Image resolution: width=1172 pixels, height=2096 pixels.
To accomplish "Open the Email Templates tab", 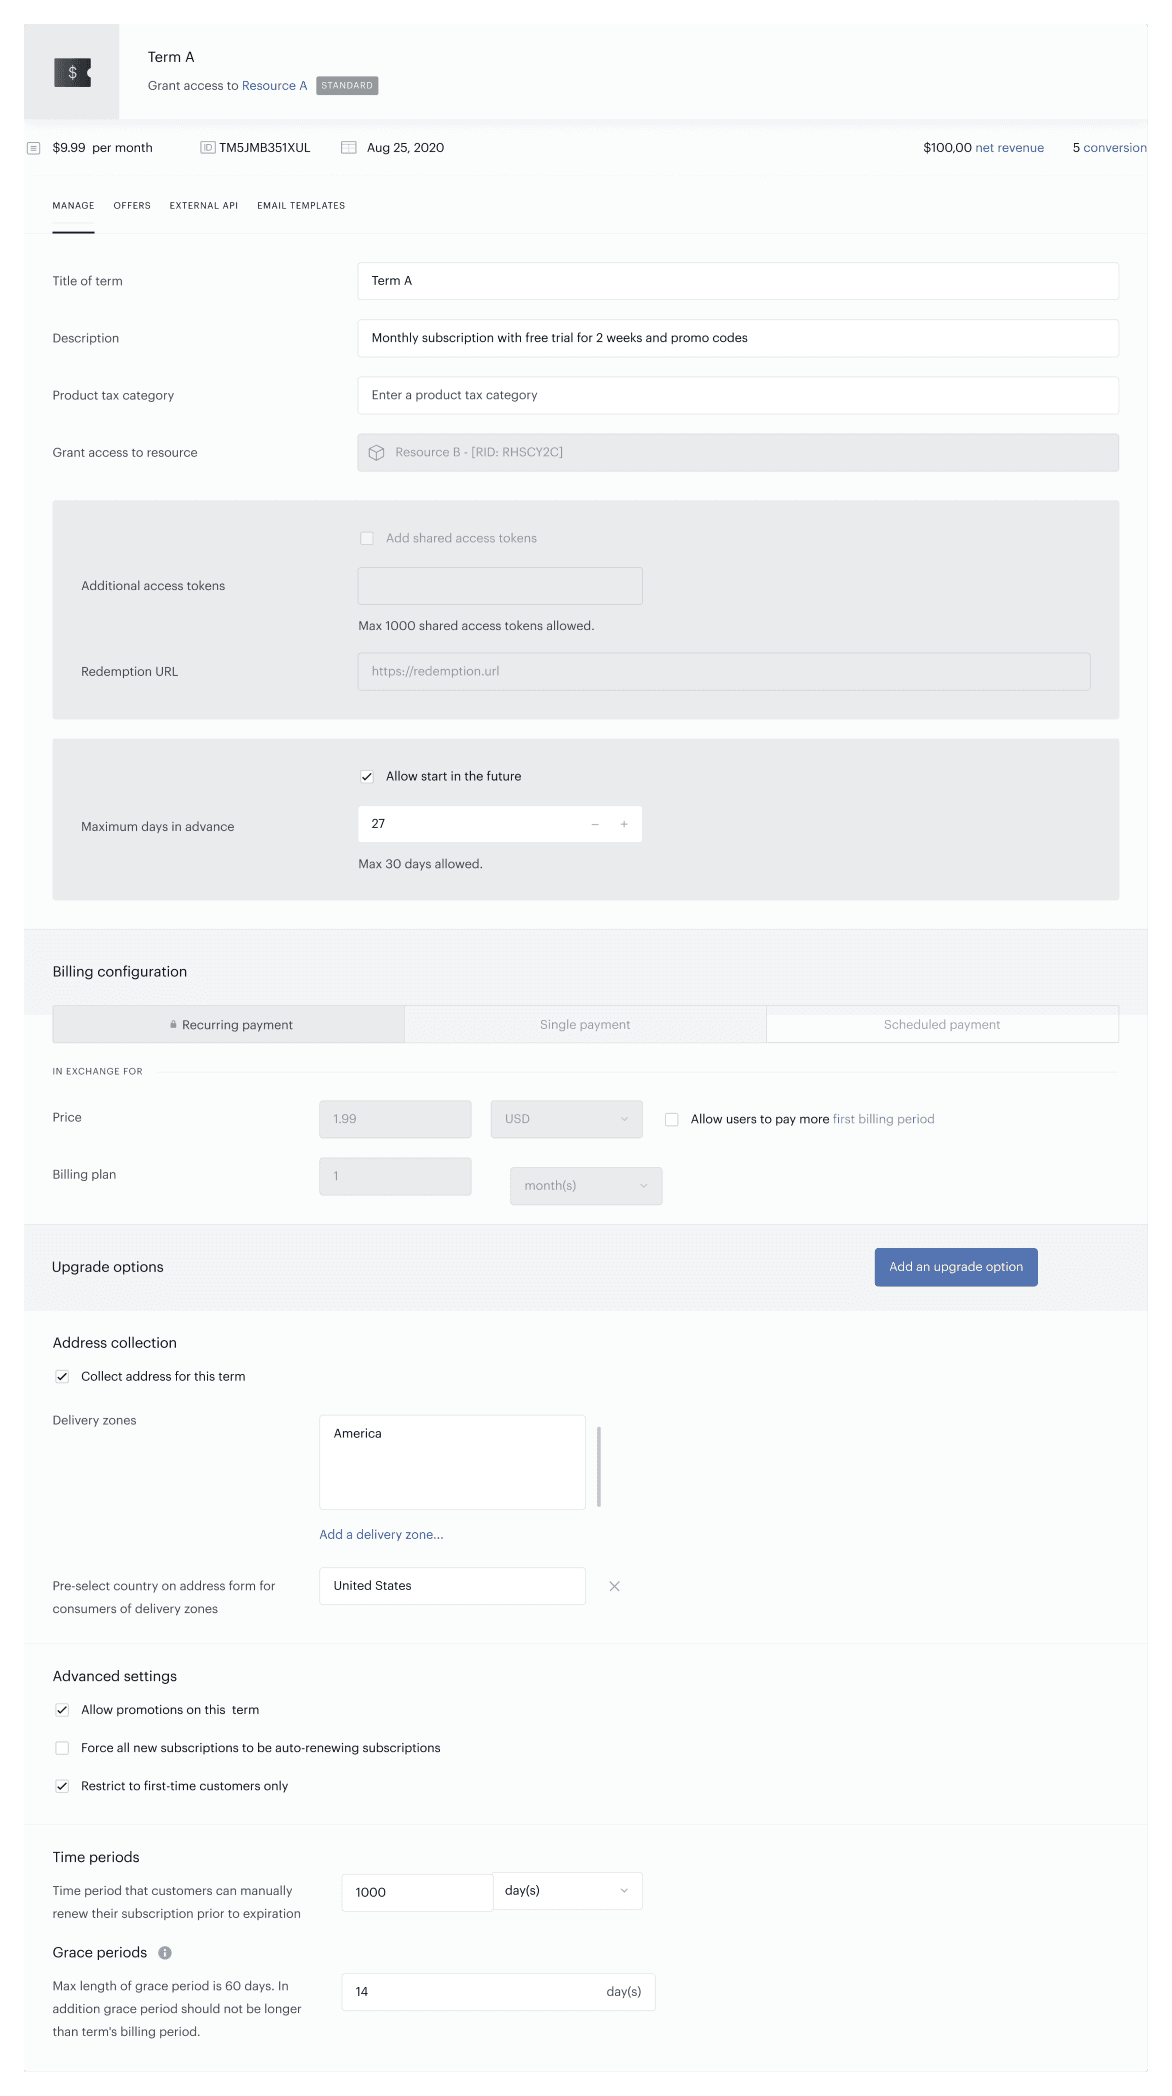I will pyautogui.click(x=301, y=206).
